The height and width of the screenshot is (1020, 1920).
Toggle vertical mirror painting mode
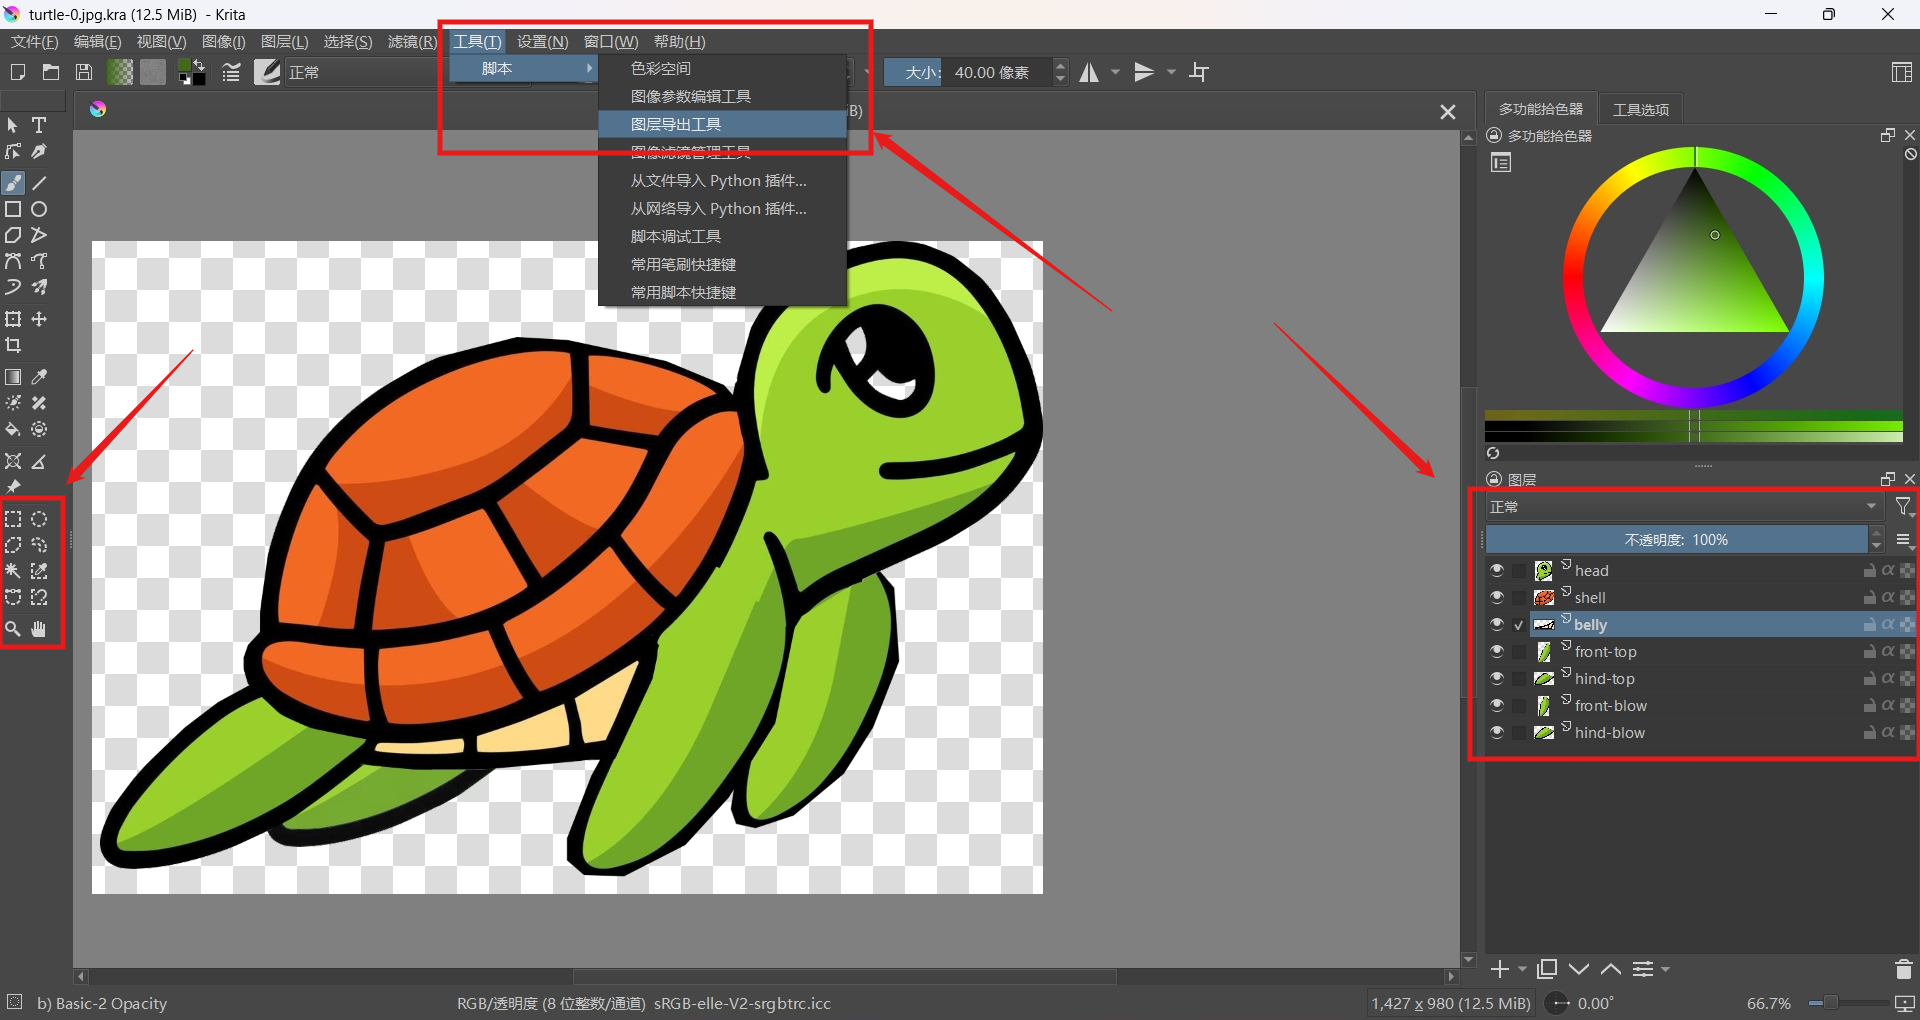click(x=1144, y=72)
